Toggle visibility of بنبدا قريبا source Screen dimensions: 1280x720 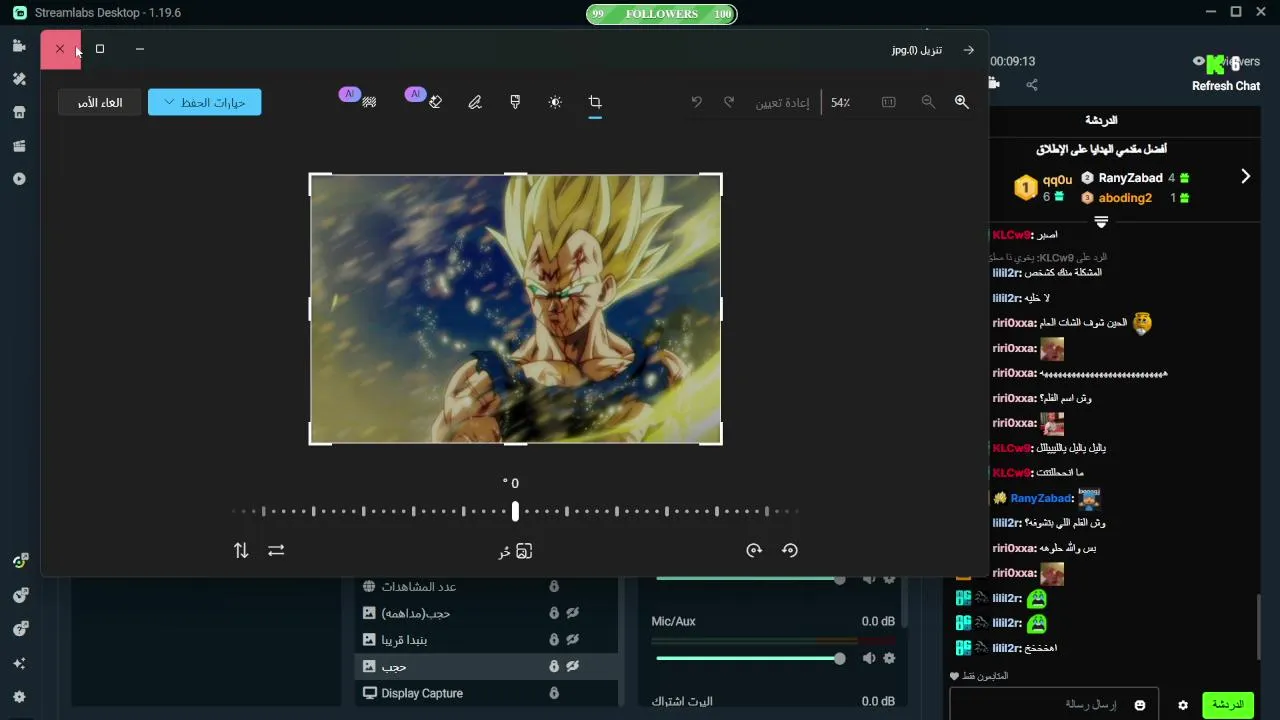(573, 640)
